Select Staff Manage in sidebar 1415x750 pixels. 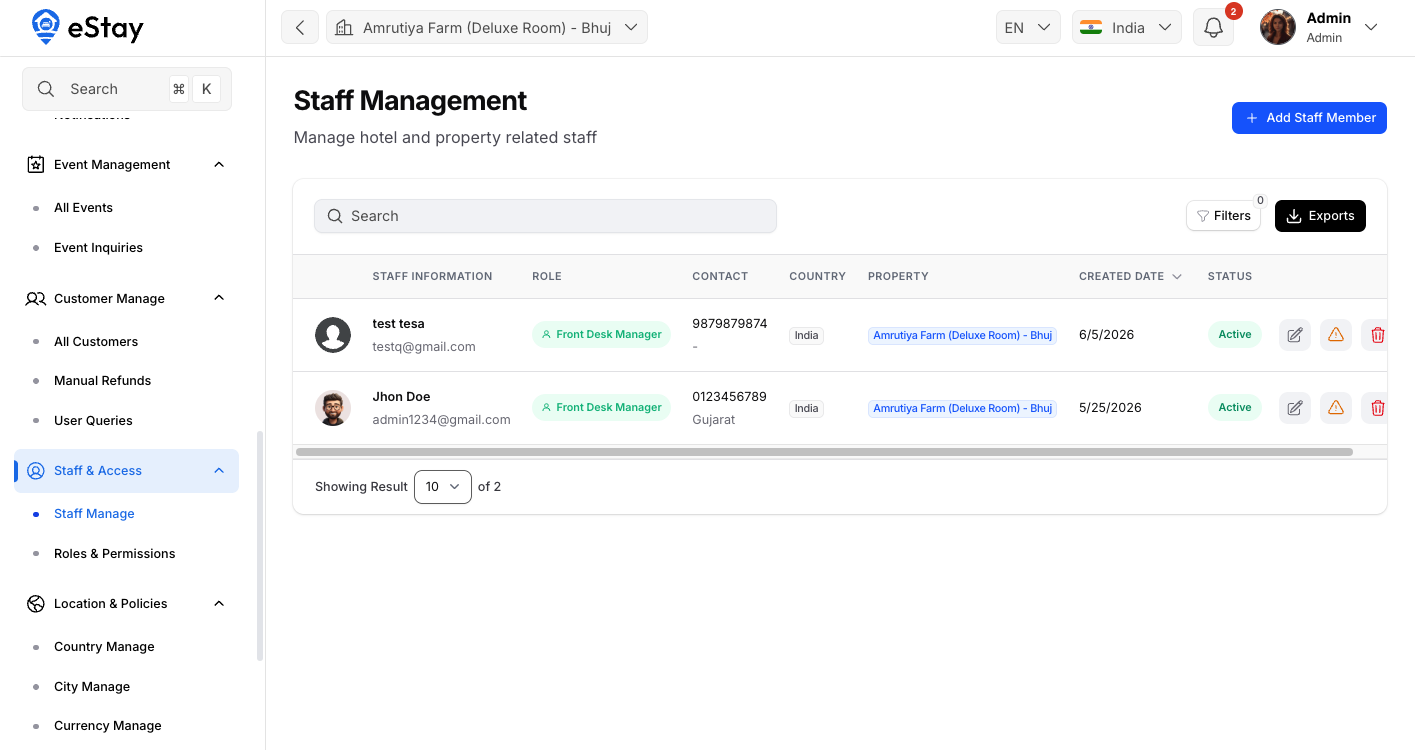tap(94, 514)
